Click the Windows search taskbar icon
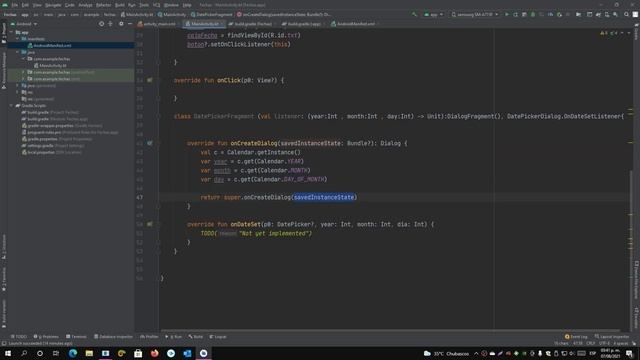 (x=24, y=353)
